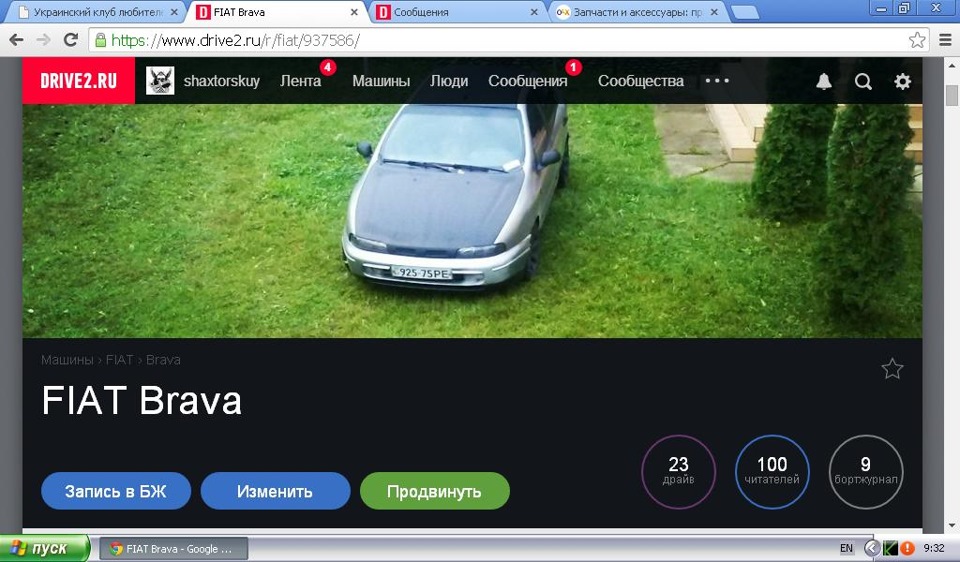This screenshot has height=562, width=960.
Task: Click the Машины breadcrumb link
Action: (67, 360)
